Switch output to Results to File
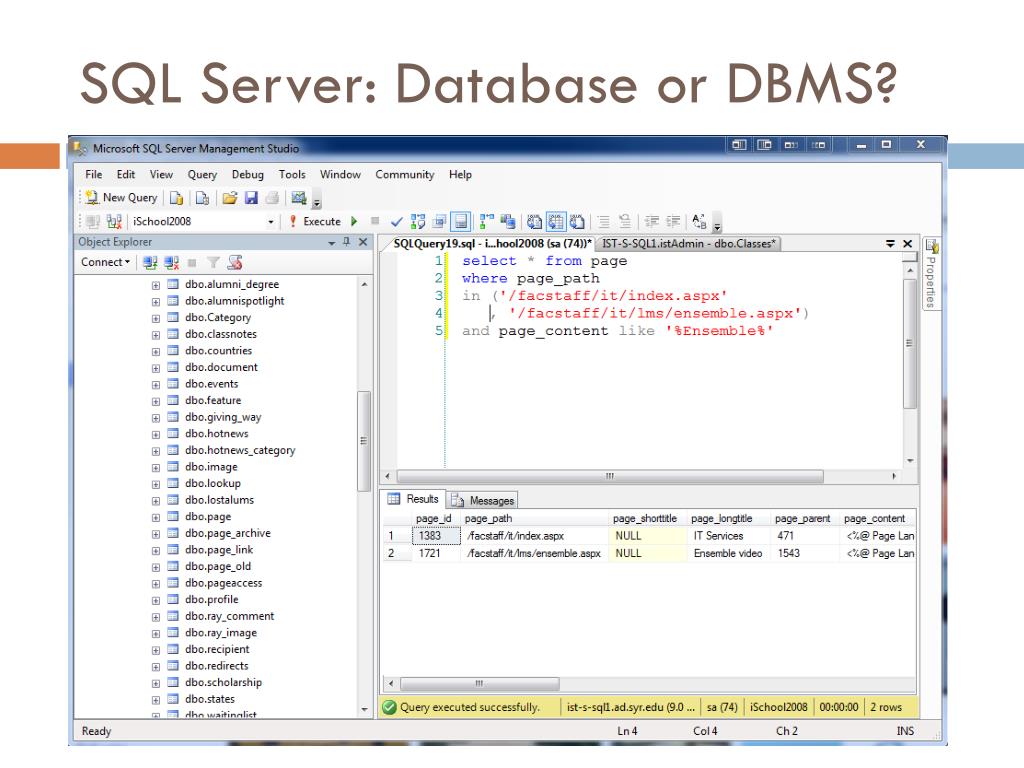Screen dimensions: 1024x768 tap(577, 222)
